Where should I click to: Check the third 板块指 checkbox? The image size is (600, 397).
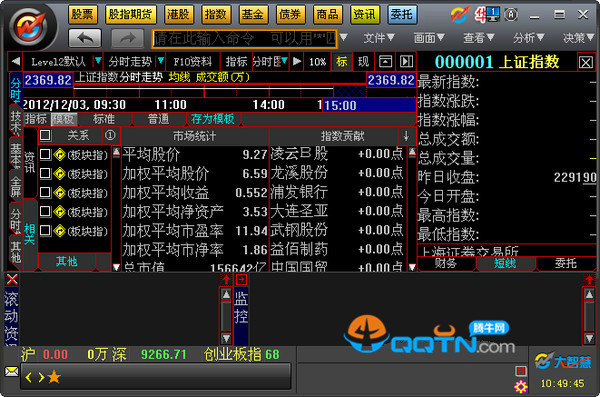pyautogui.click(x=45, y=192)
